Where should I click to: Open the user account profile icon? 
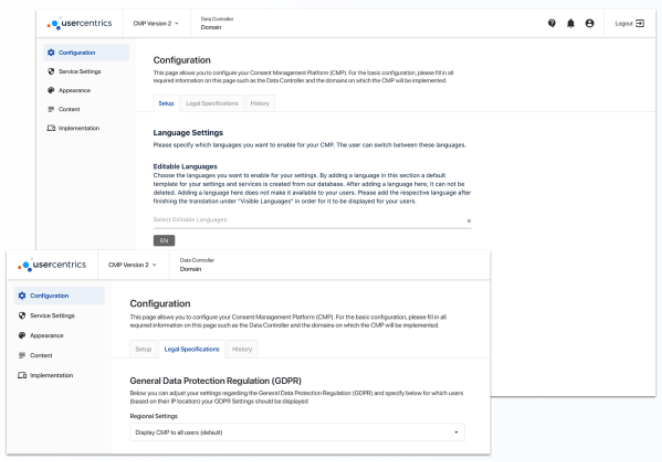click(589, 23)
